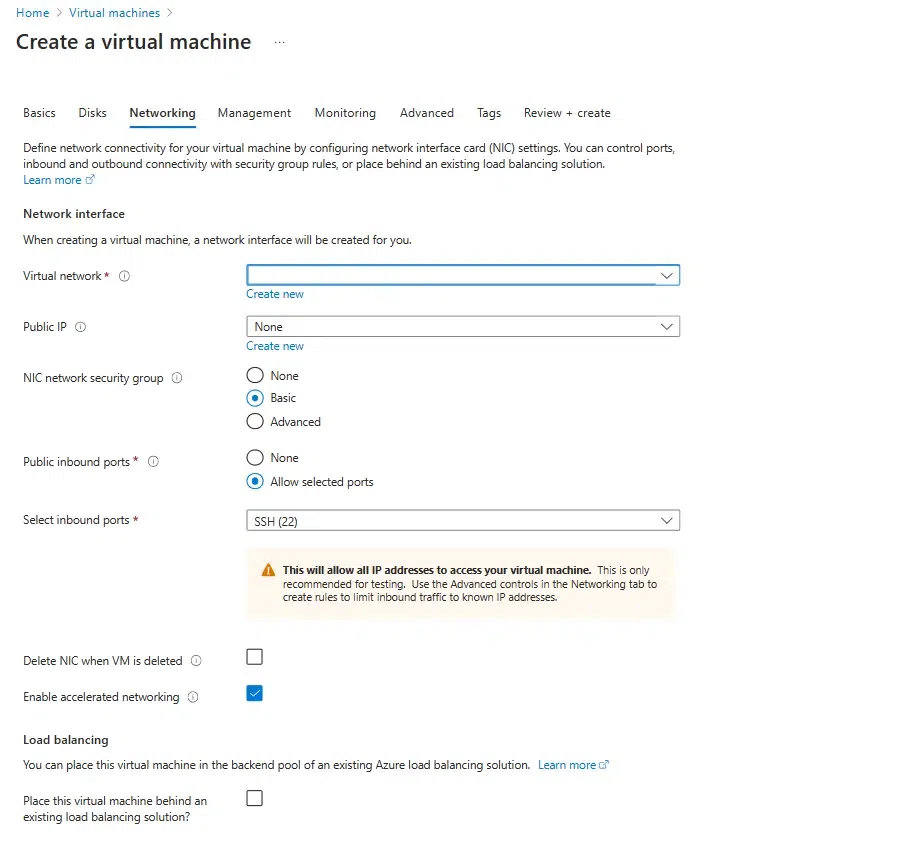Expand Select inbound ports SSH (22) dropdown

point(463,520)
